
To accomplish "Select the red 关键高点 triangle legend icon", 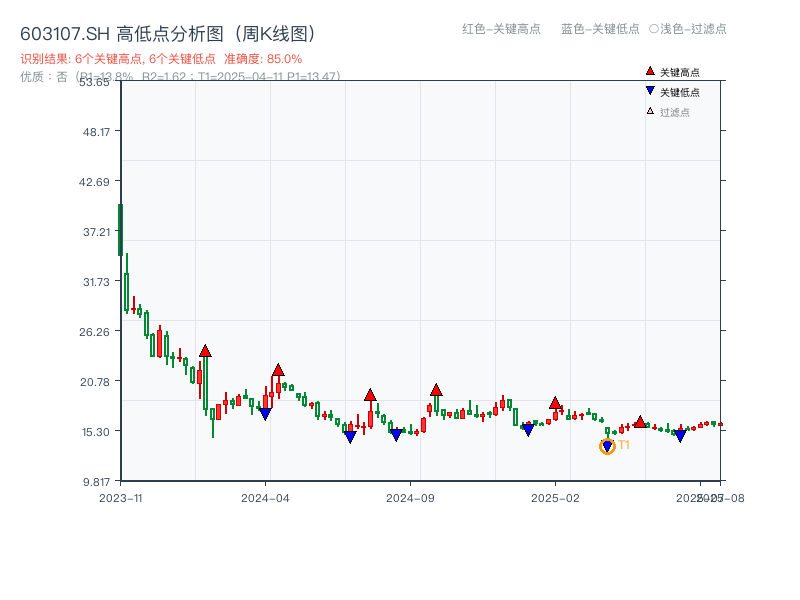I will pos(648,71).
